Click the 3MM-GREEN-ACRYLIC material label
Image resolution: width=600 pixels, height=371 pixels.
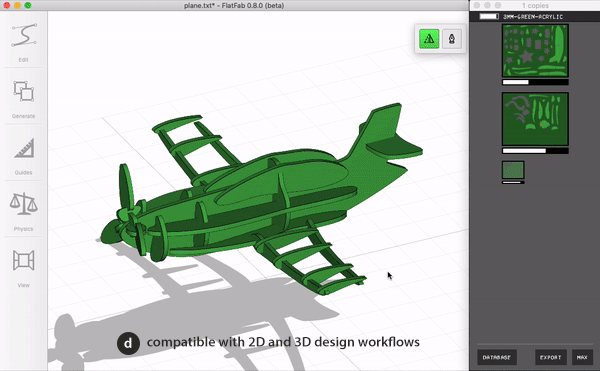[533, 17]
